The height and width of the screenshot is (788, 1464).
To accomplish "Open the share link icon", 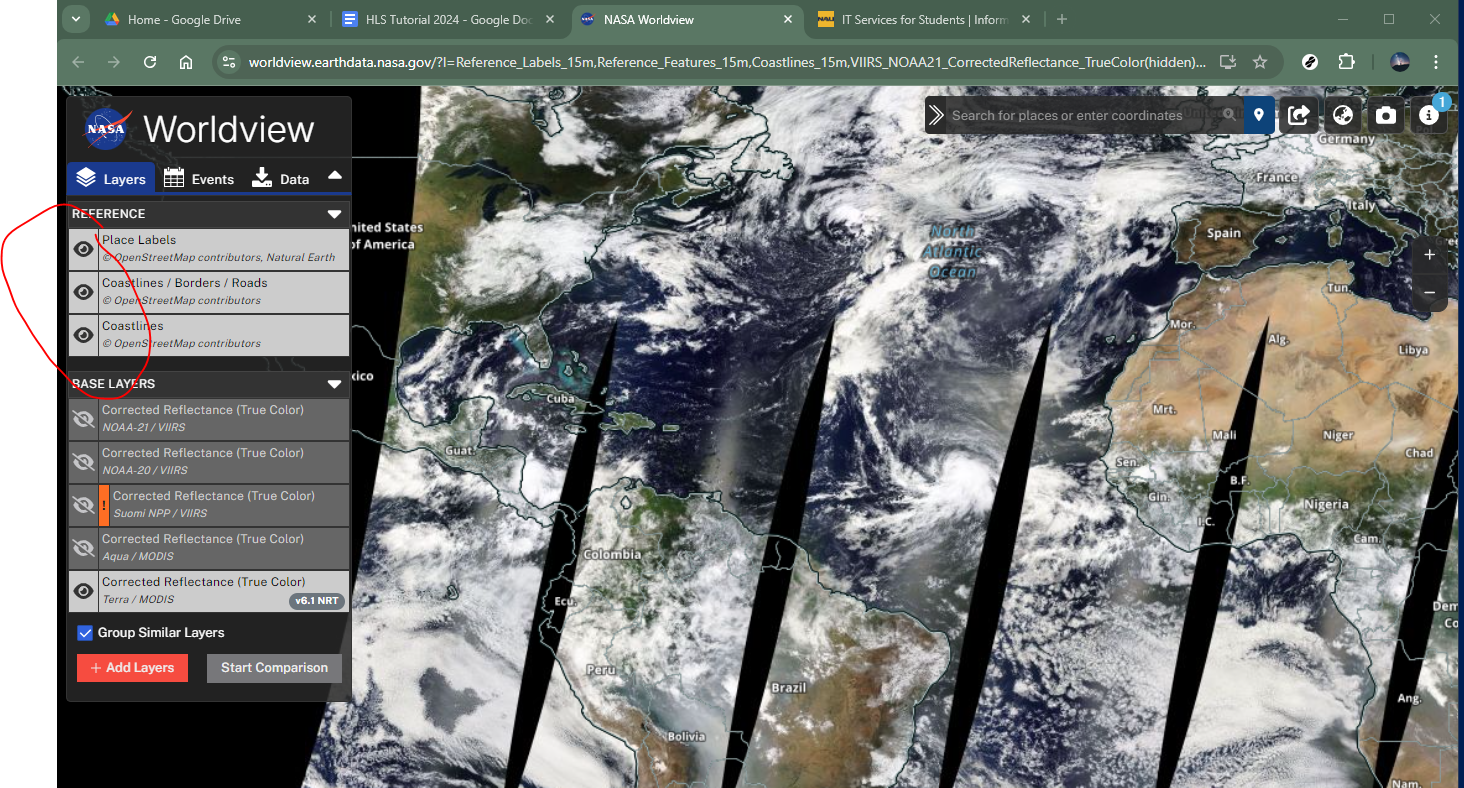I will (x=1298, y=115).
